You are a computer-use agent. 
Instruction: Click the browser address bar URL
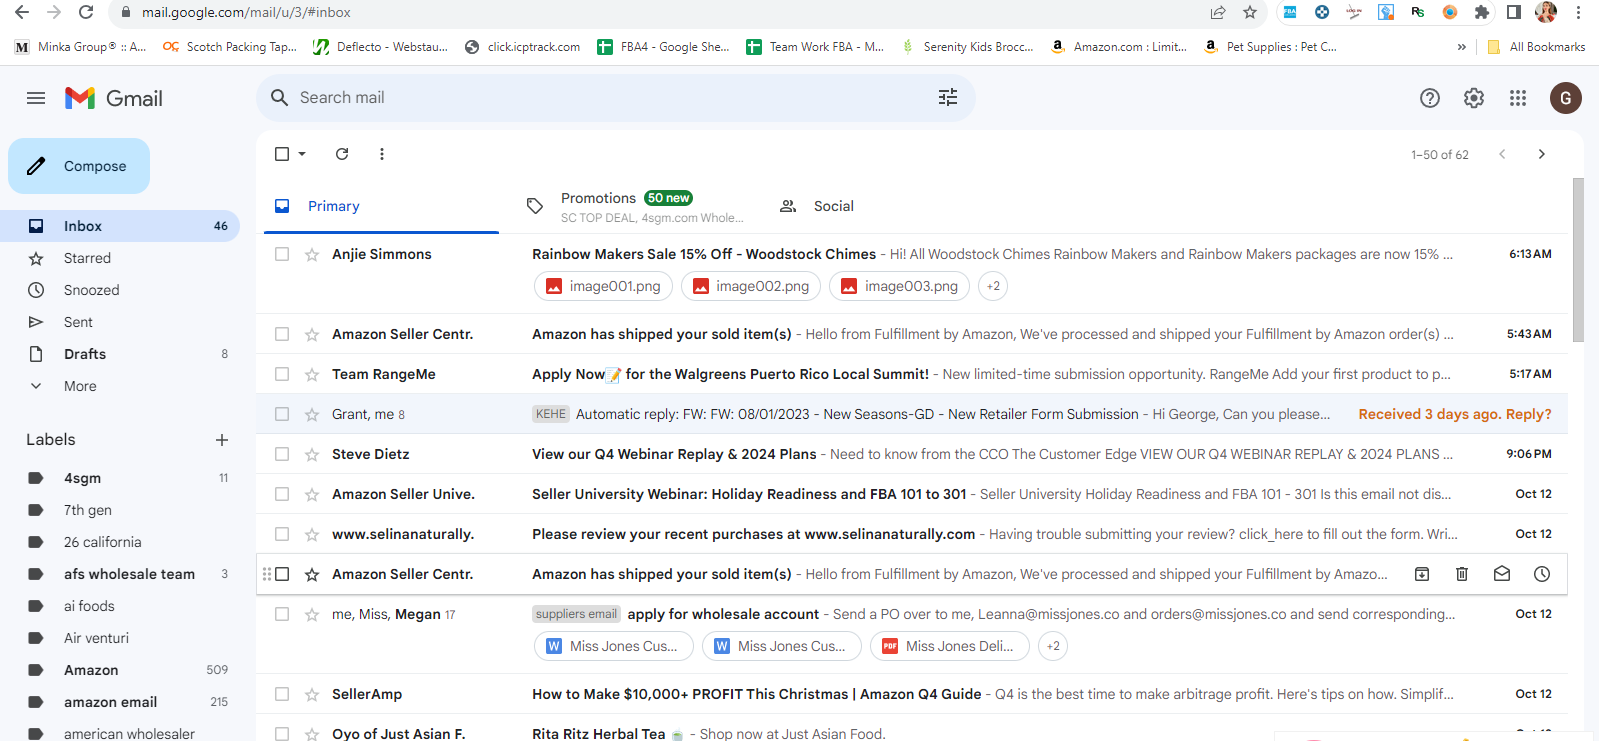click(x=246, y=12)
